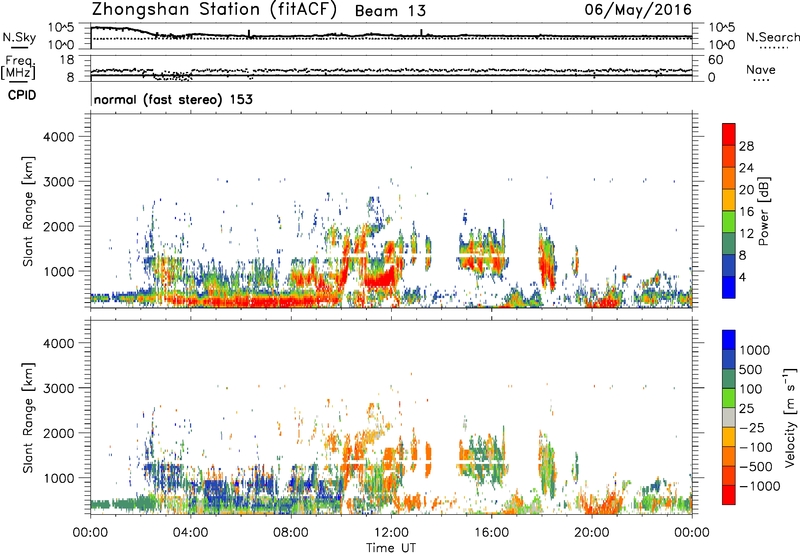Viewport: 800px width, 554px height.
Task: Click 'normal (fast stereo) 153' text
Action: point(173,99)
